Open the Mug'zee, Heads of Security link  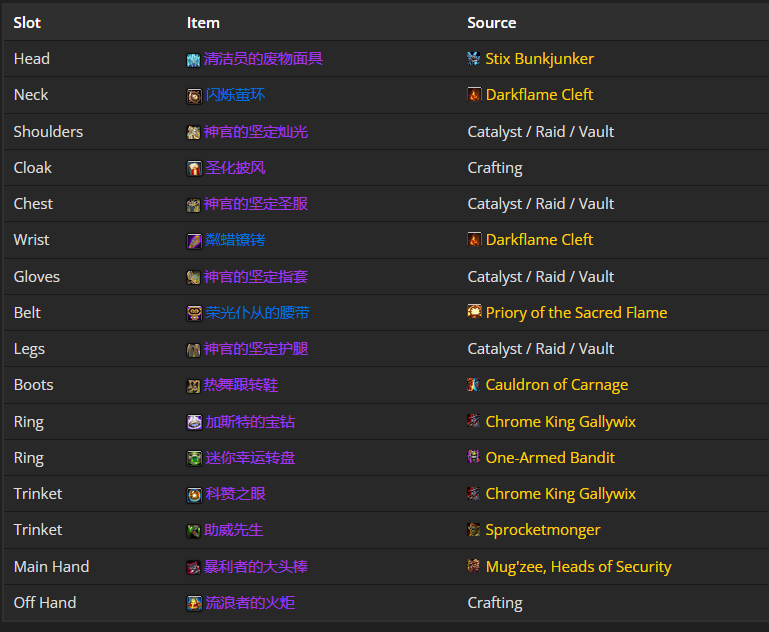578,567
